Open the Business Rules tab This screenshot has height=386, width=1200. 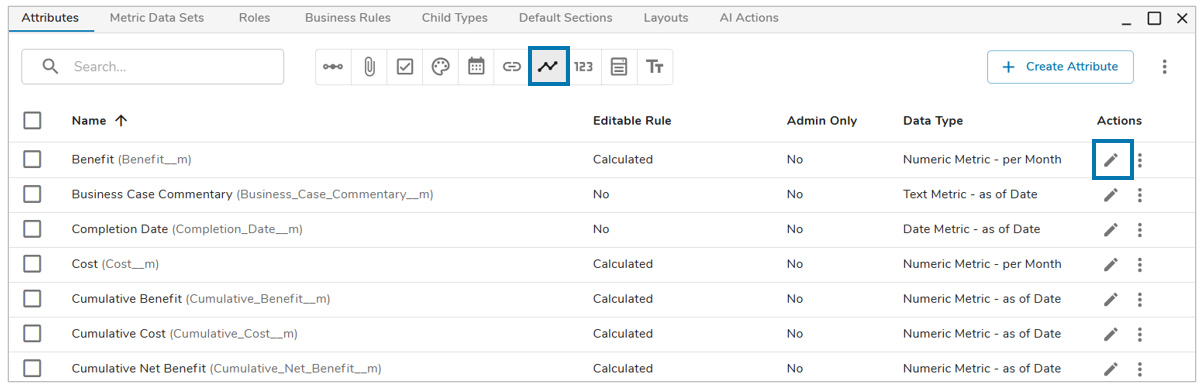(348, 18)
